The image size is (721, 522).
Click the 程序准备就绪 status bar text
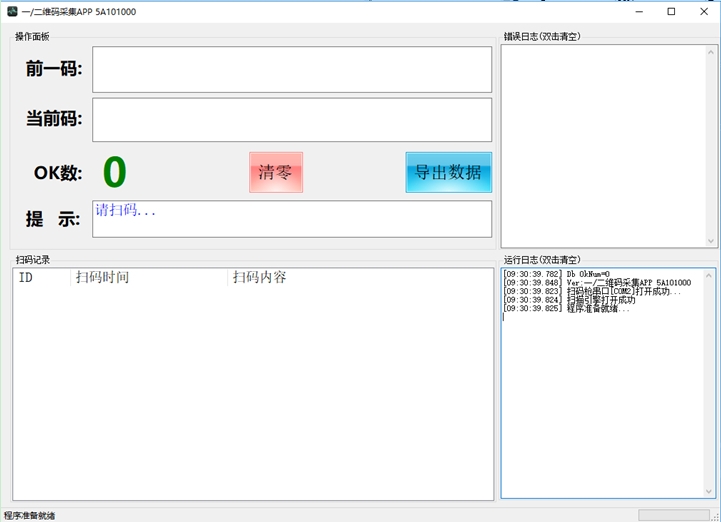[x=30, y=515]
